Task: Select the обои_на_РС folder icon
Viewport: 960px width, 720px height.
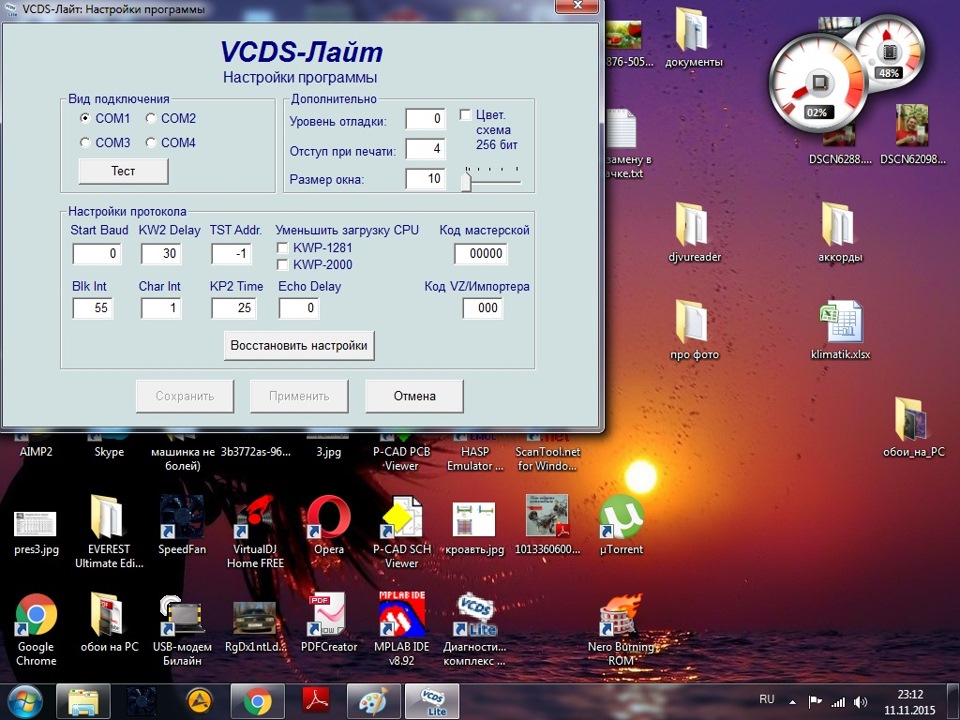Action: click(x=913, y=428)
